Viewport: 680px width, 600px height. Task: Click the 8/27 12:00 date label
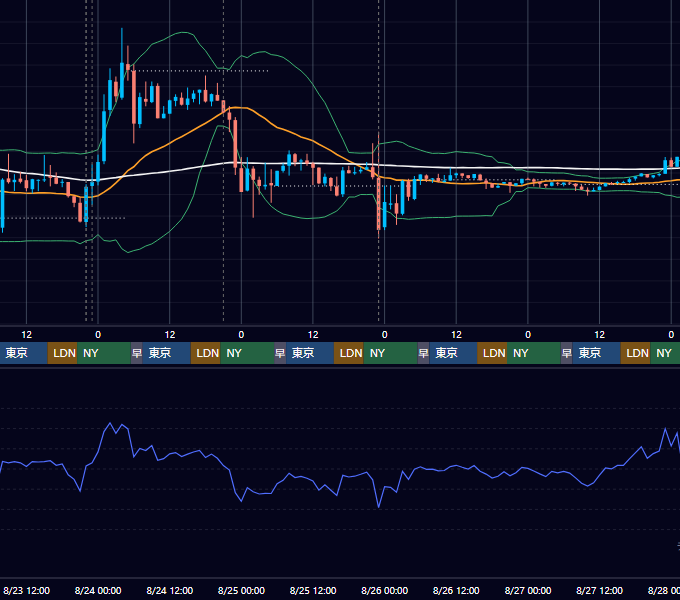coord(599,590)
